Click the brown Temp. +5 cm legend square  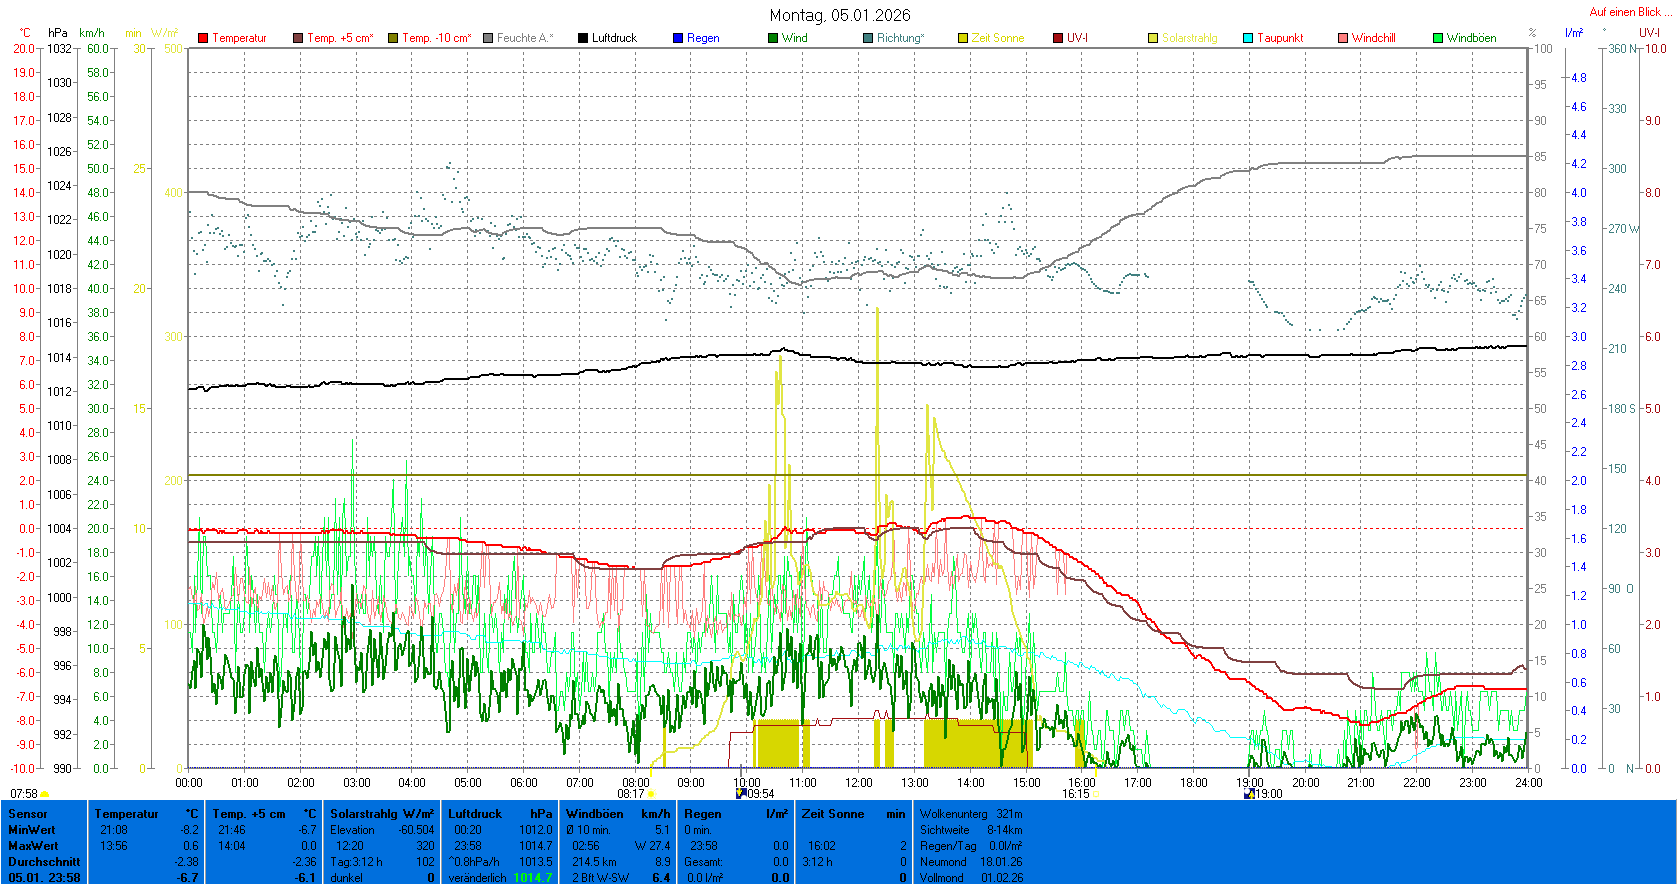[x=298, y=38]
